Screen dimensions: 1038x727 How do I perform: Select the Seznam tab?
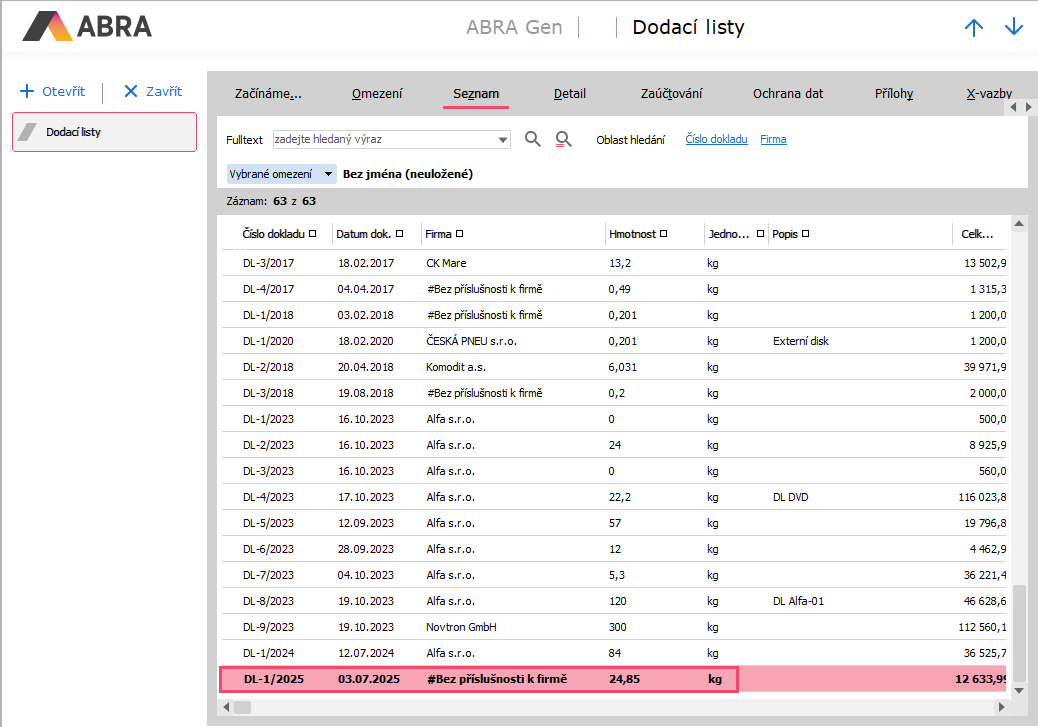(x=476, y=94)
